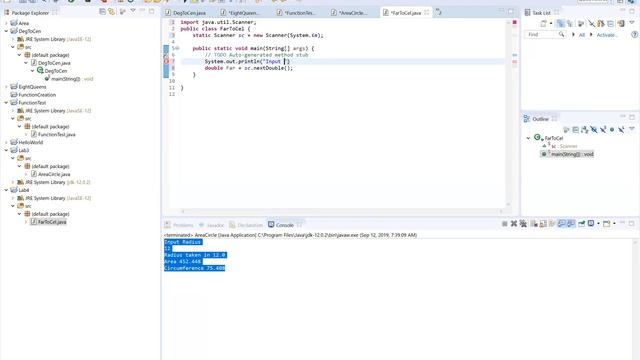Viewport: 640px width, 360px height.
Task: Toggle Link with Editor in Package Explorer
Action: 111,11
